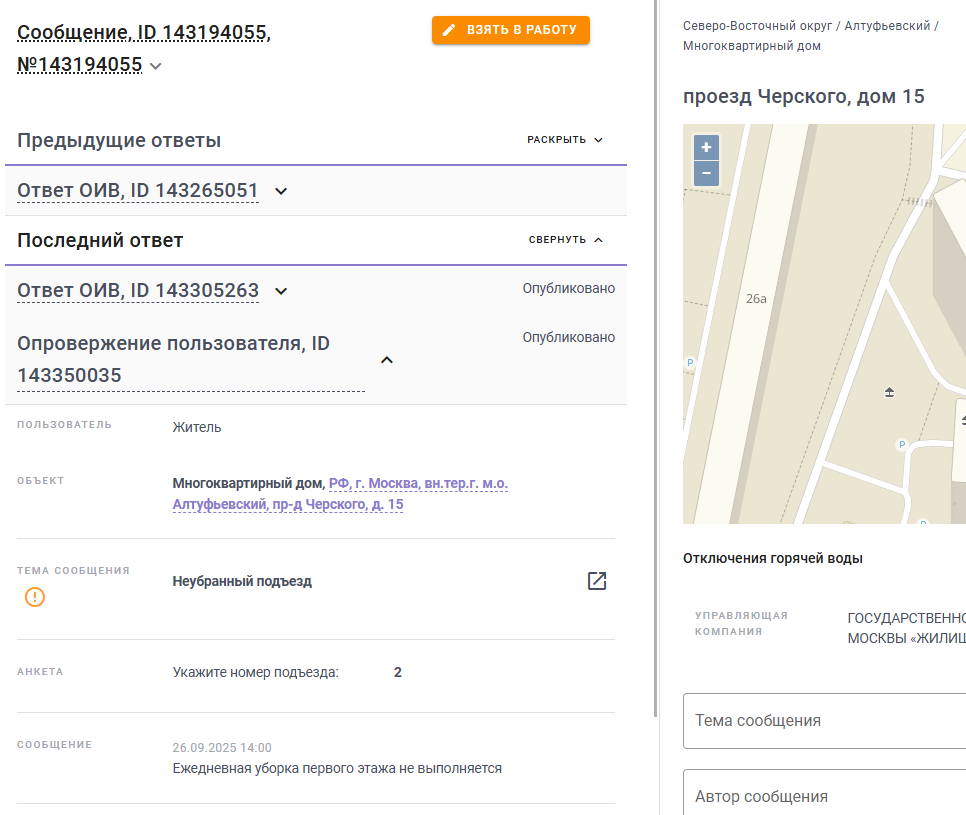This screenshot has height=815, width=966.
Task: Click the parking P marker near 26а
Action: click(690, 362)
